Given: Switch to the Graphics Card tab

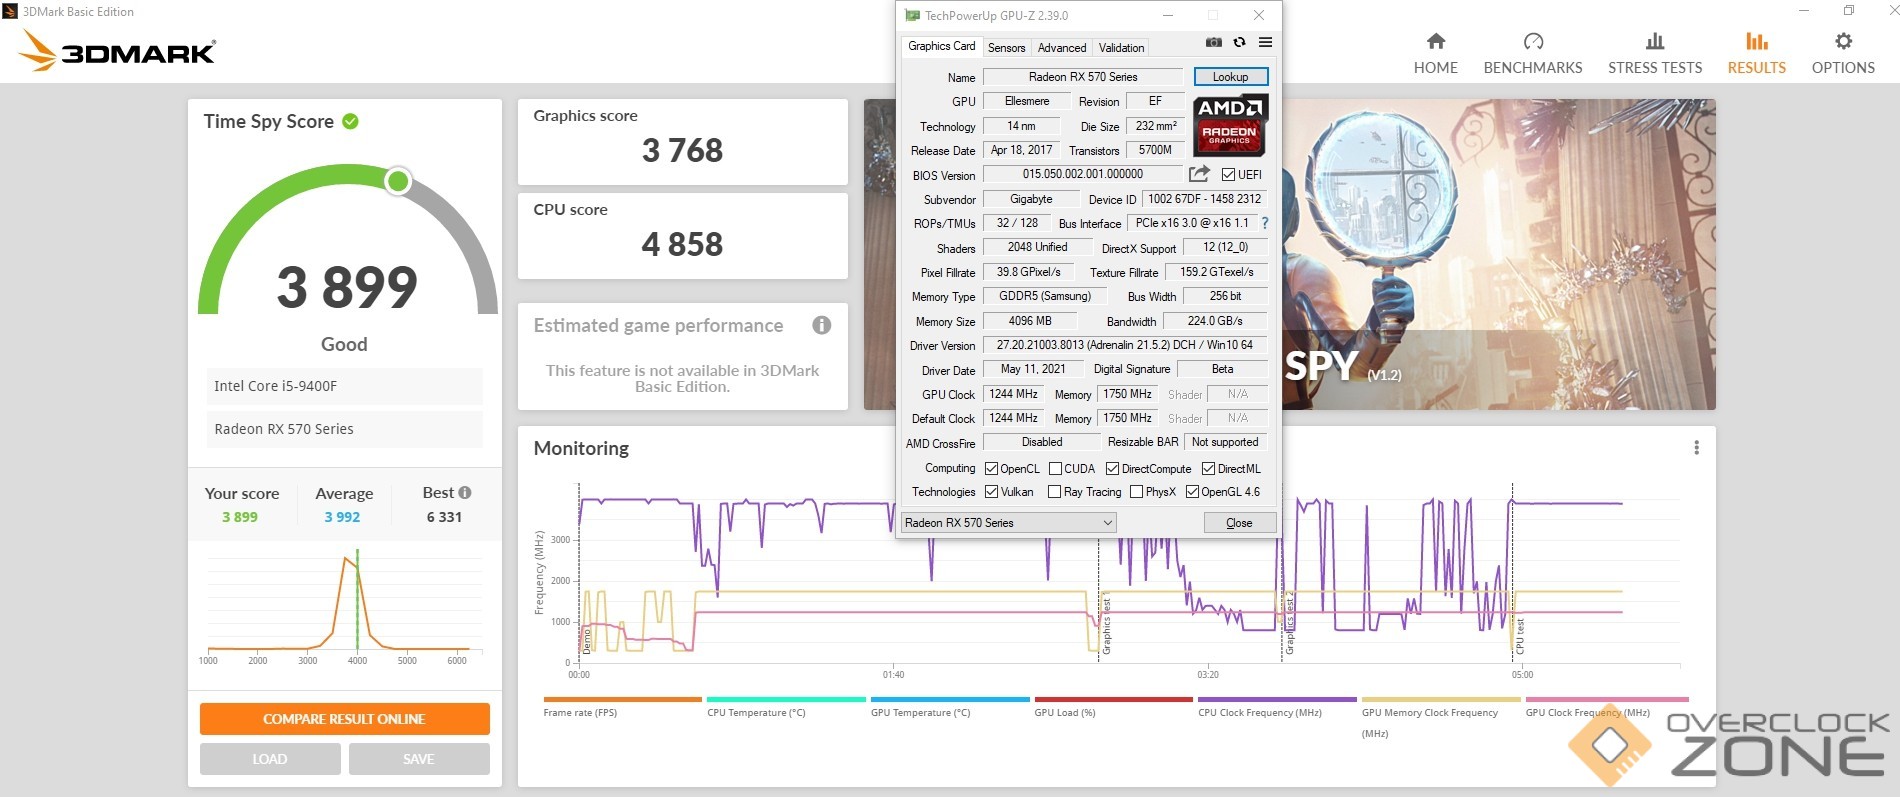Looking at the screenshot, I should (941, 46).
